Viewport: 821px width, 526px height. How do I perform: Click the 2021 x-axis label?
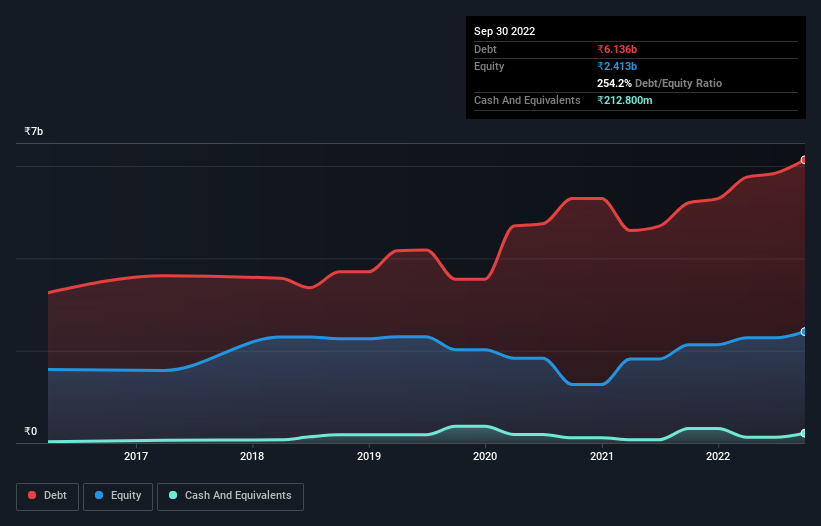tap(602, 456)
